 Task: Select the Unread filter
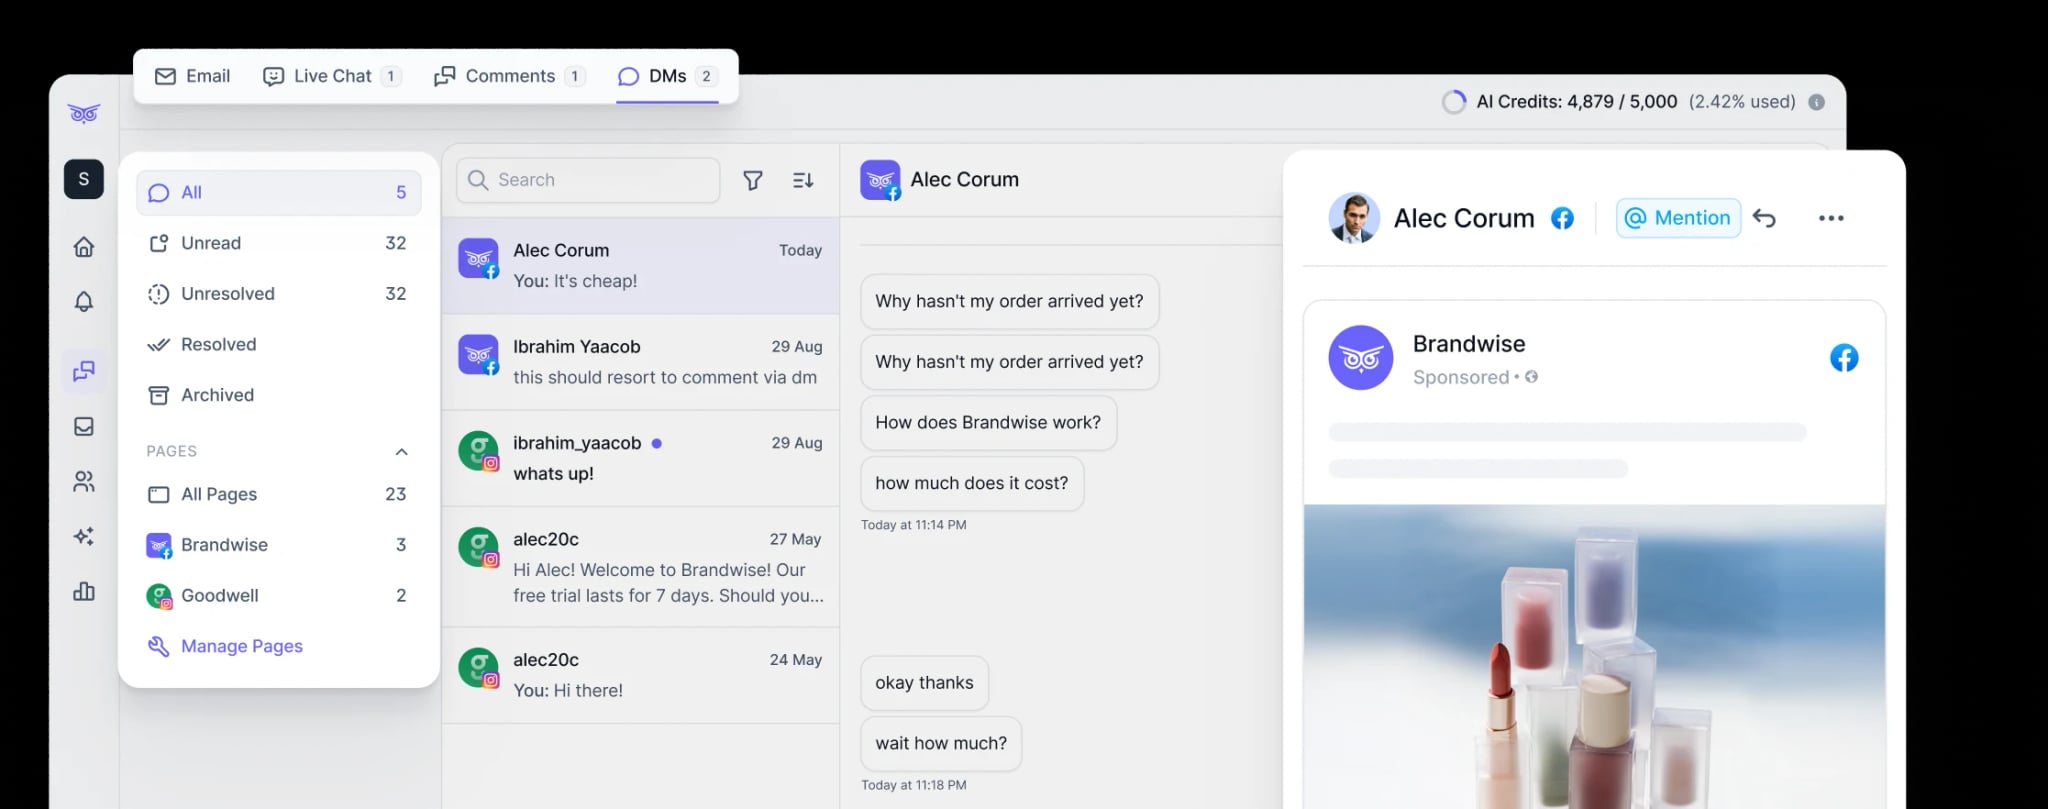click(x=279, y=243)
